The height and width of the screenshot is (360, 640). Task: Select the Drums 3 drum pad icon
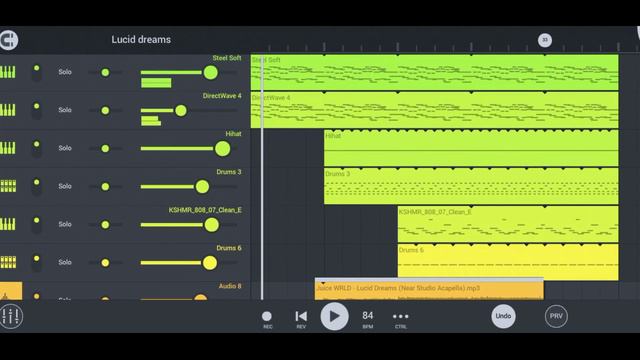click(8, 186)
